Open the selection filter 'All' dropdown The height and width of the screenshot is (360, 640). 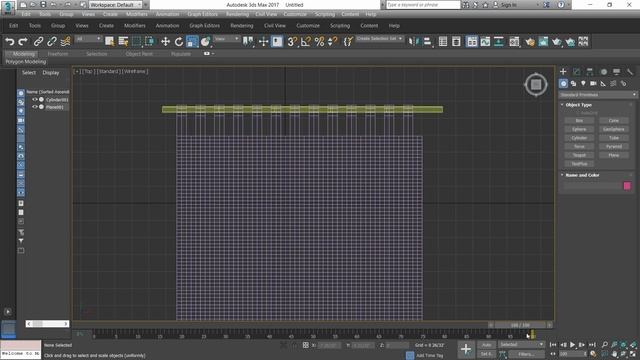coord(88,39)
